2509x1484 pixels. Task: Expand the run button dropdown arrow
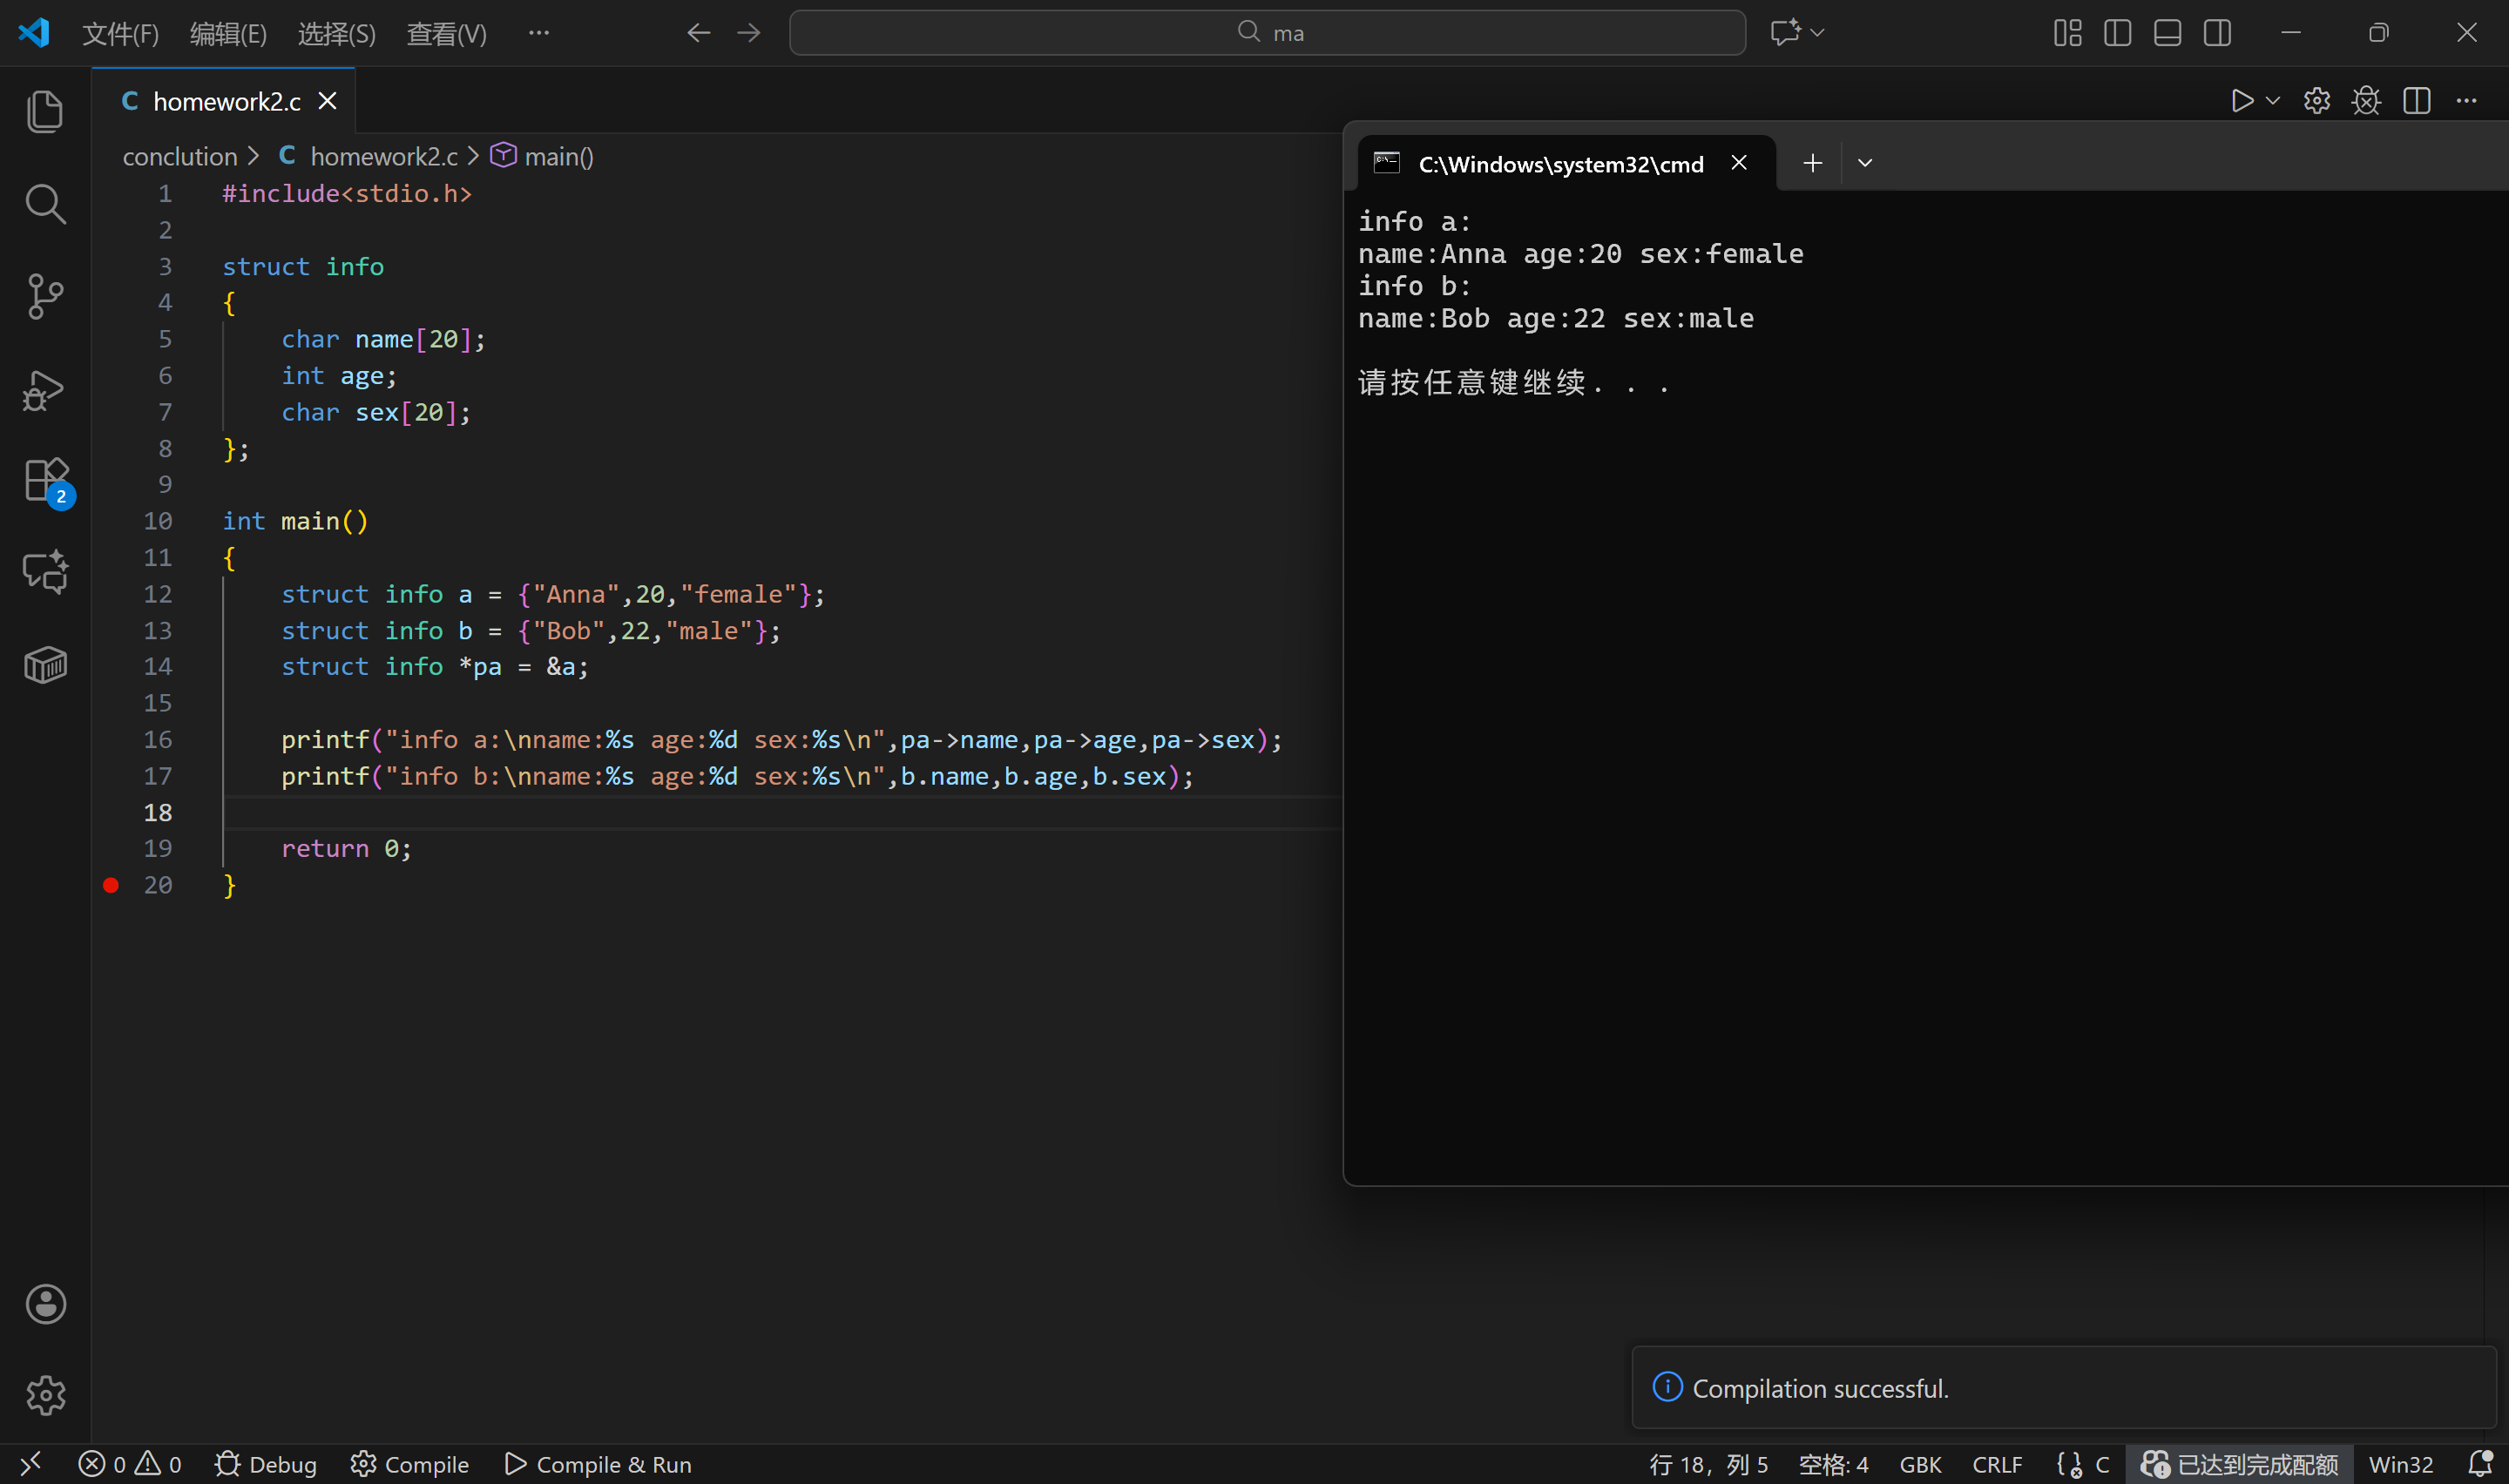pyautogui.click(x=2272, y=101)
